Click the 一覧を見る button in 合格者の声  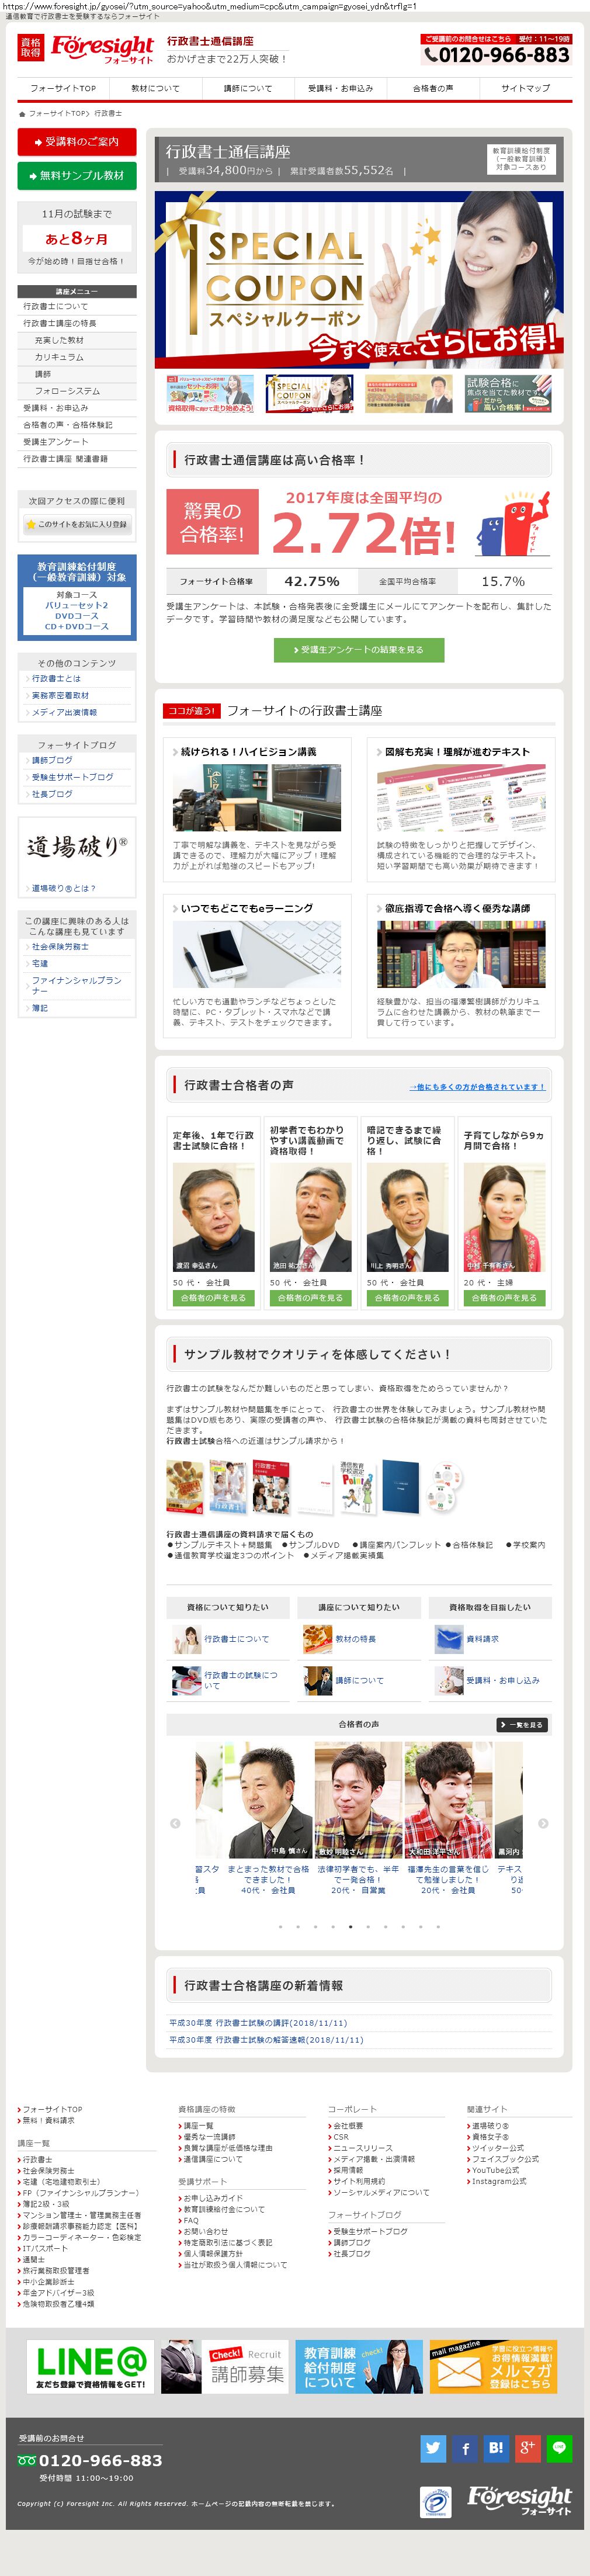522,1725
